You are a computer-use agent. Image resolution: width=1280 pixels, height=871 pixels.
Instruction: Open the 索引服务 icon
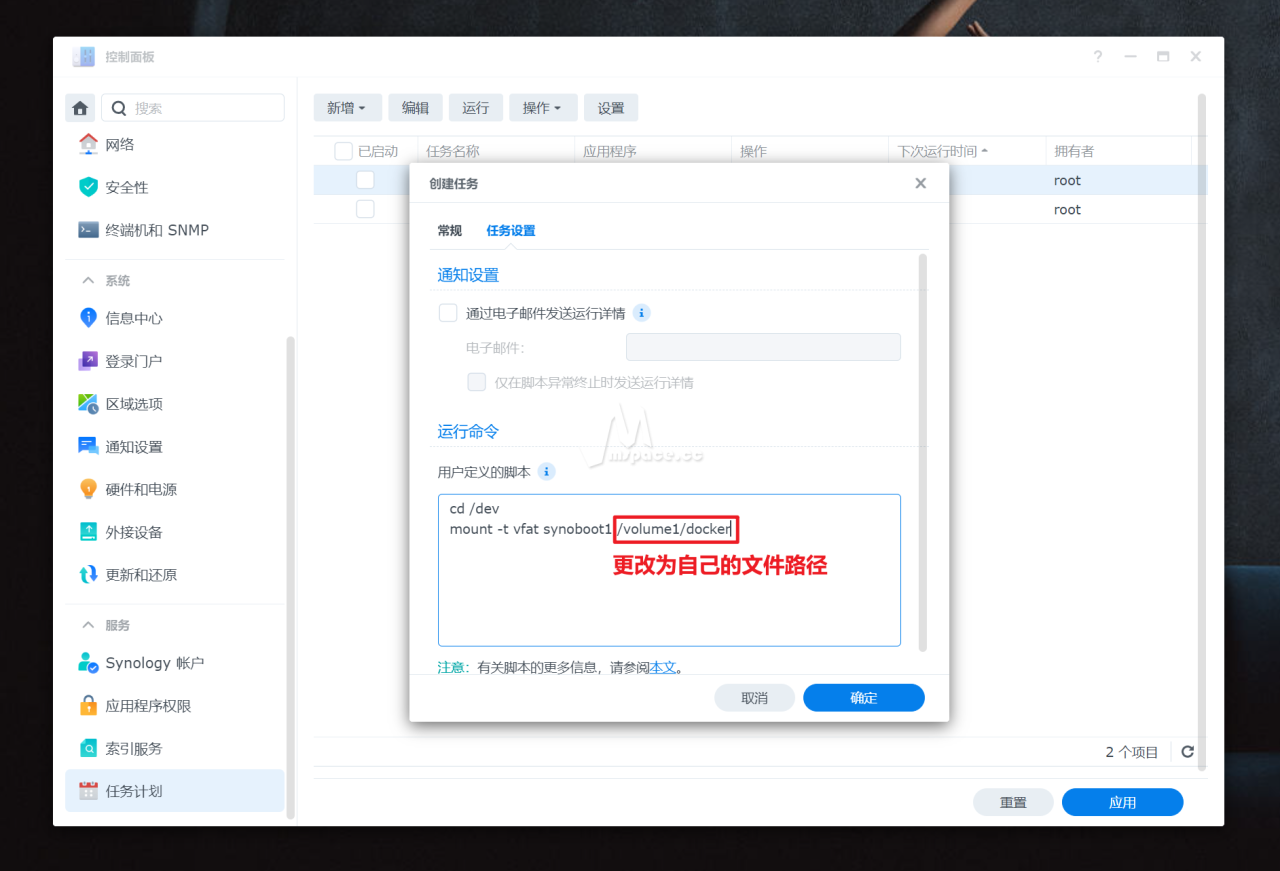(x=88, y=748)
